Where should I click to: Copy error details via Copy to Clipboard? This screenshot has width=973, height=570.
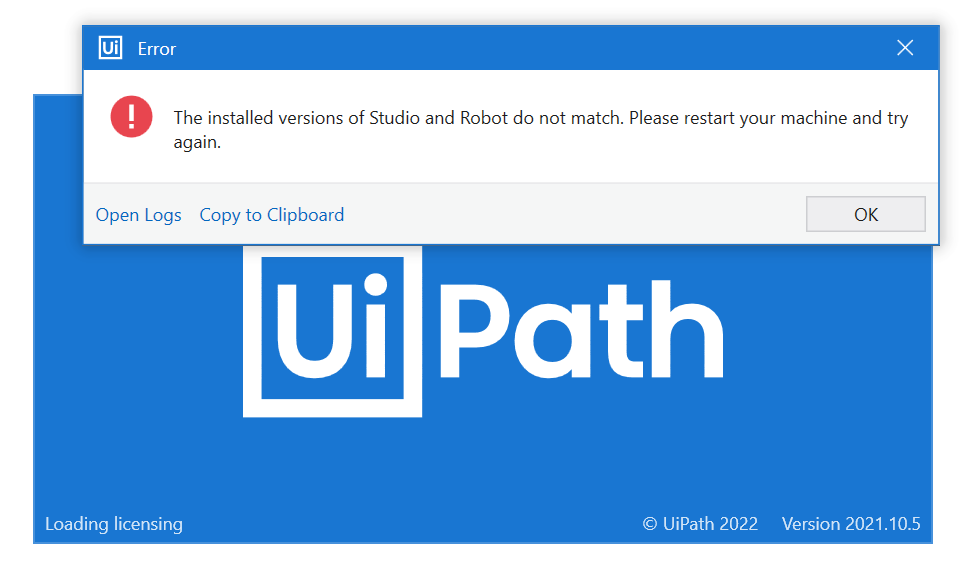point(272,215)
